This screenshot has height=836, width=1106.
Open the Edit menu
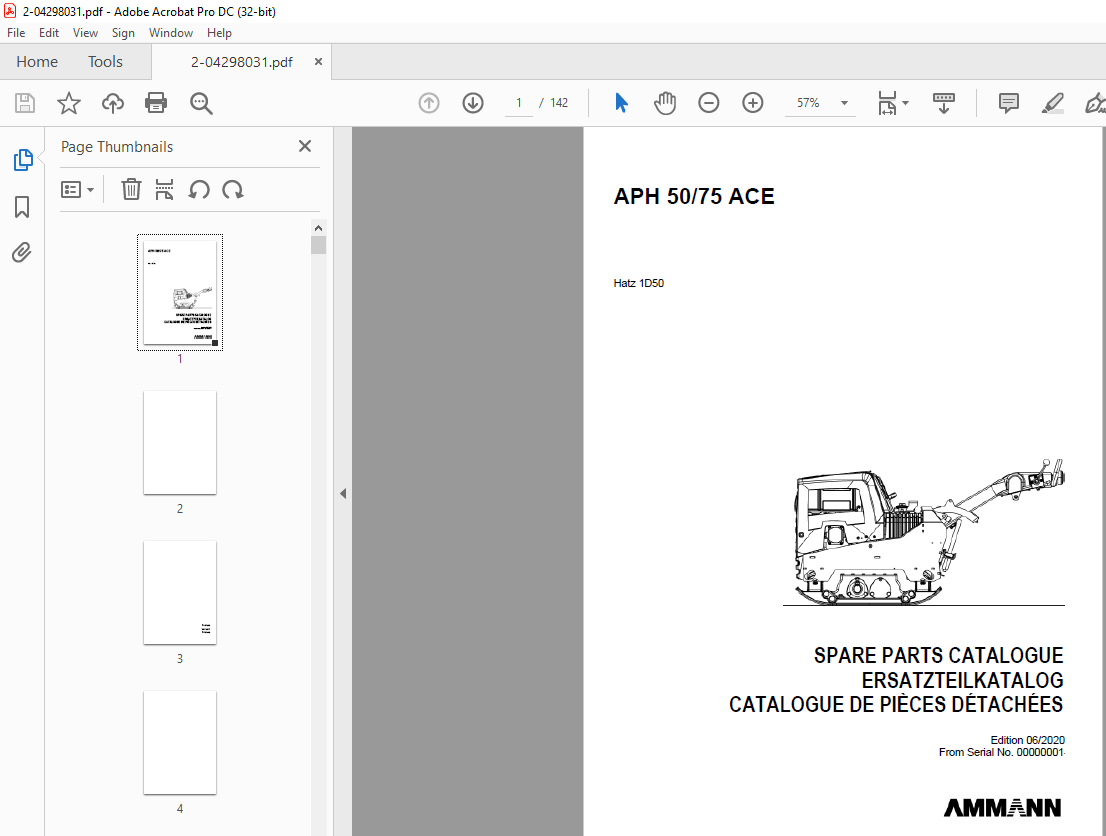(x=49, y=33)
